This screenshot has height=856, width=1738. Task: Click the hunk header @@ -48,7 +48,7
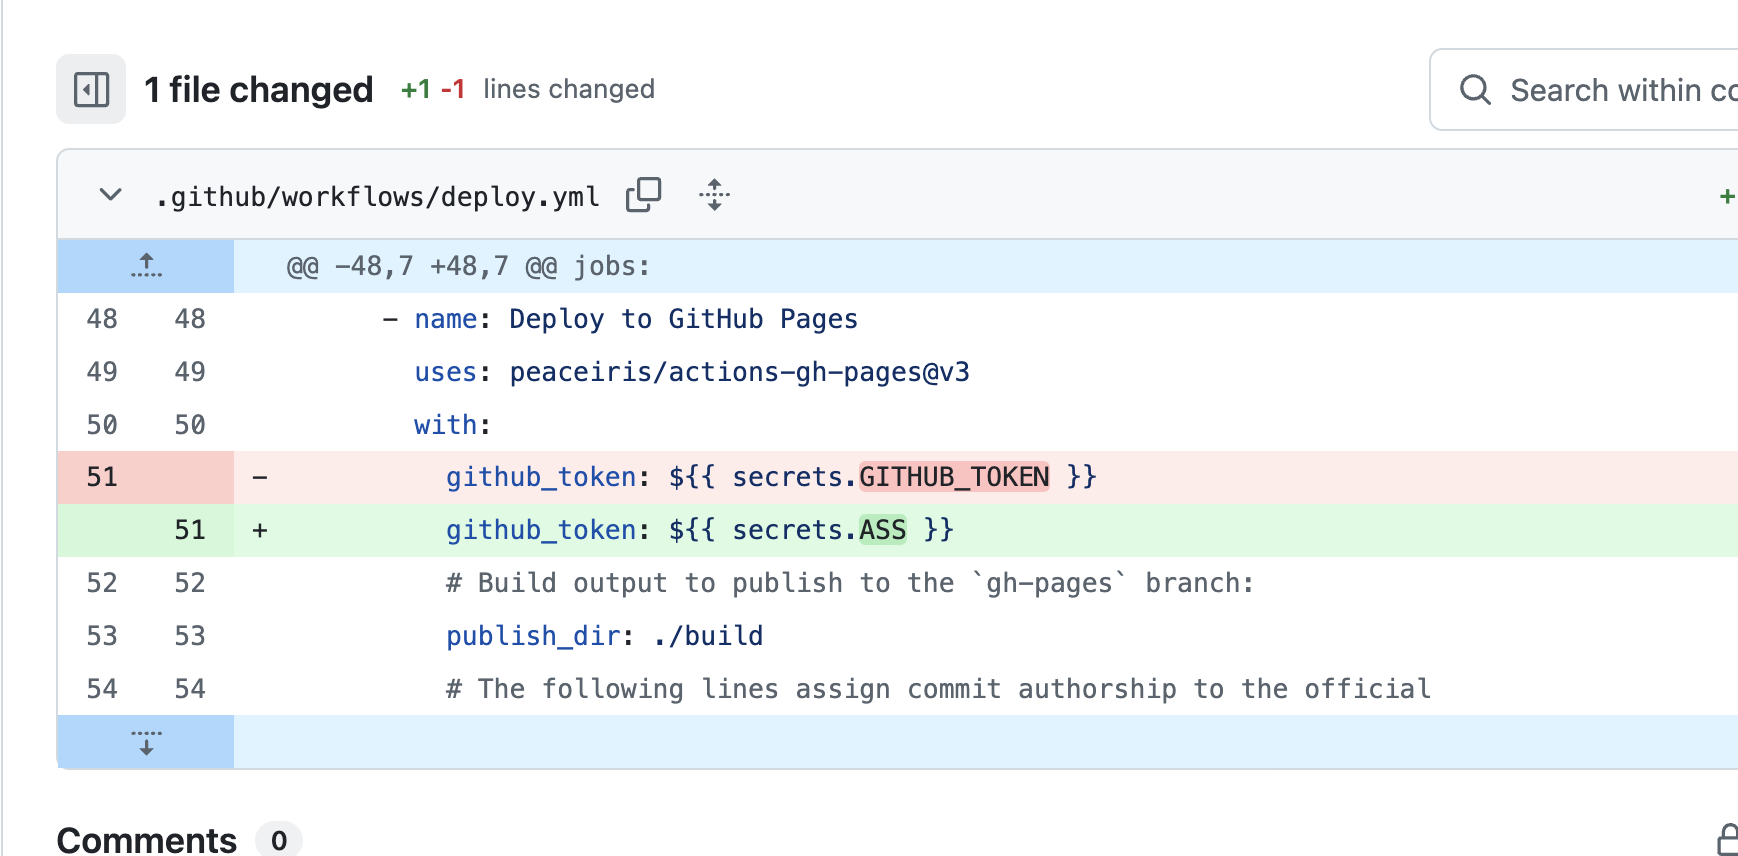click(468, 267)
